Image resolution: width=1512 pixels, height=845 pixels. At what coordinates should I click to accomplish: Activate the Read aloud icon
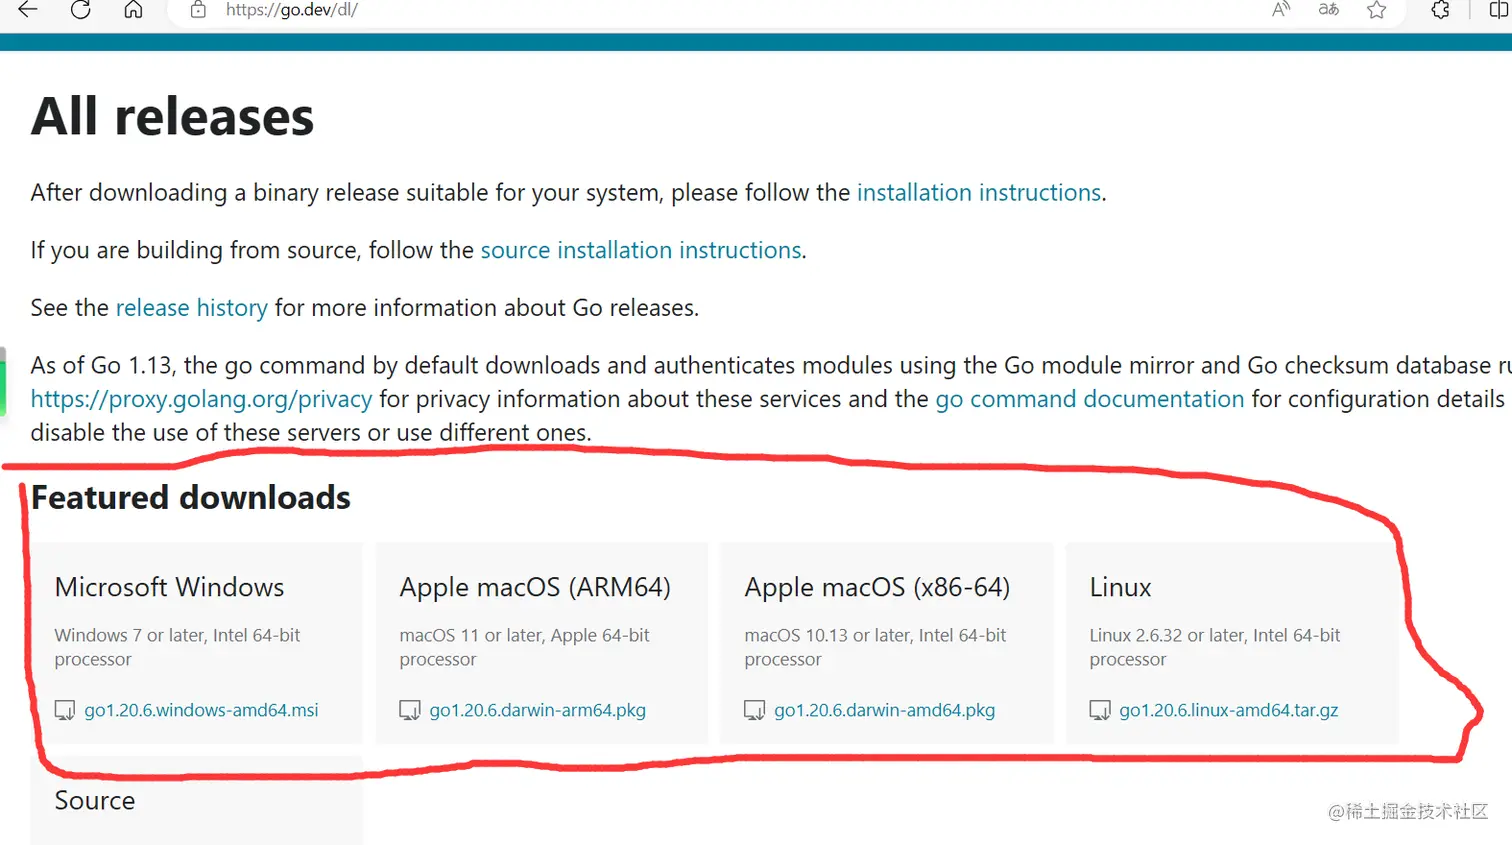click(x=1281, y=9)
